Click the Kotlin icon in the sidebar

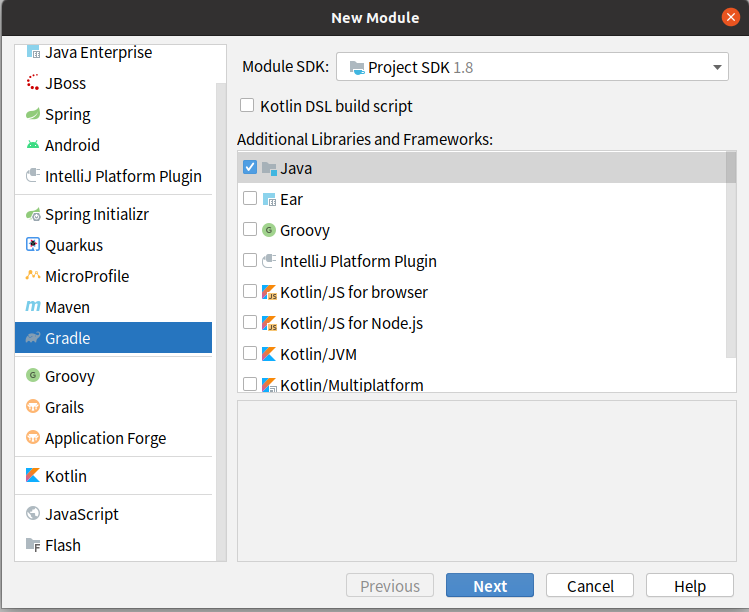coord(33,475)
